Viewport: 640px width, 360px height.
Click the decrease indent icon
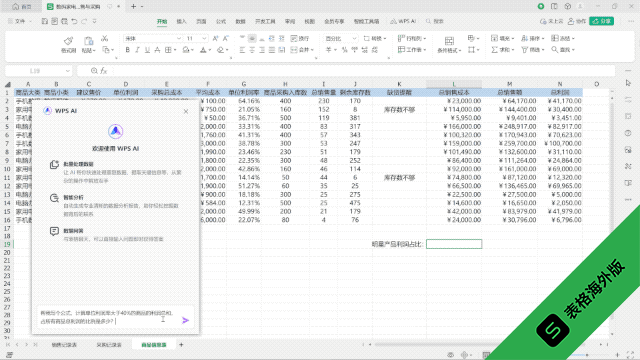tap(271, 38)
